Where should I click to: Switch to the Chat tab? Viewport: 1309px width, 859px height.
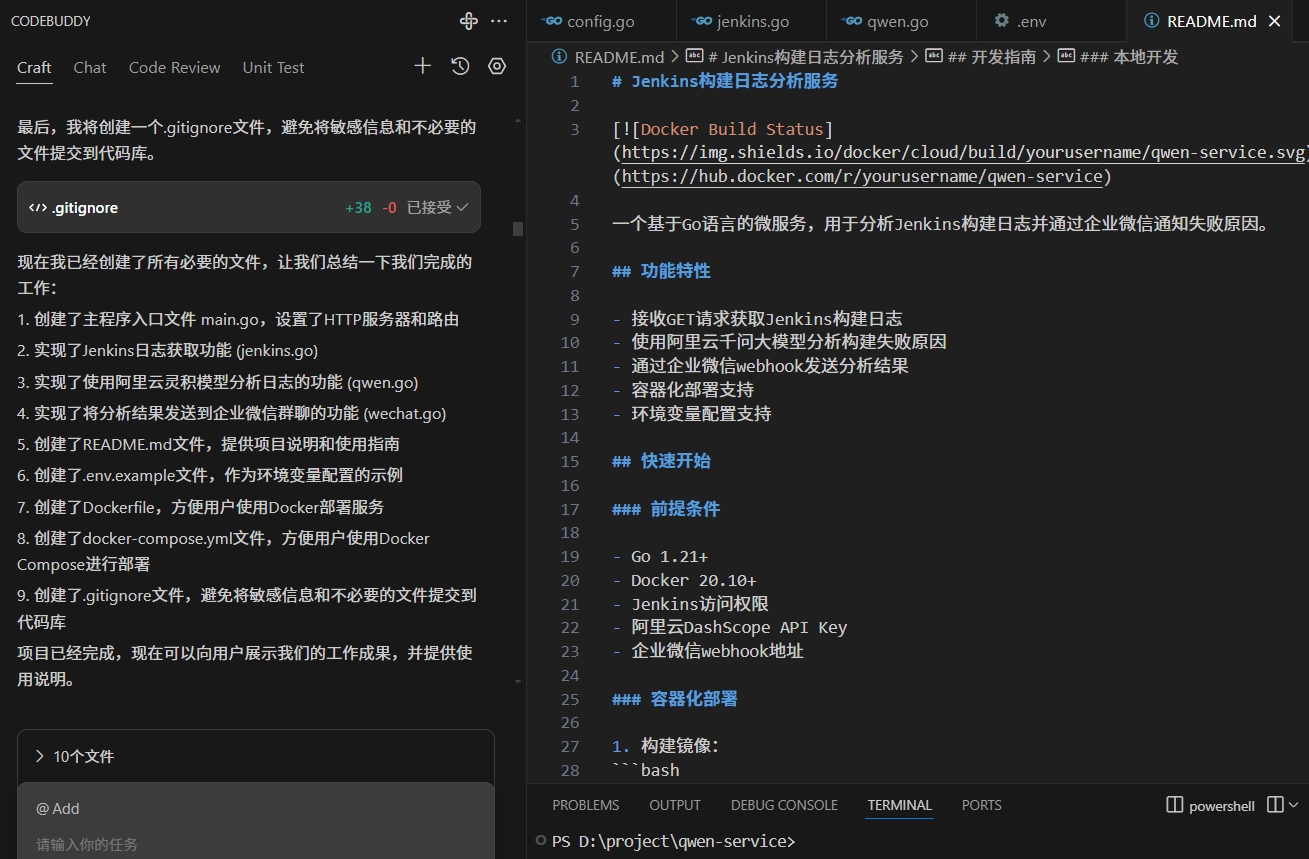[90, 67]
